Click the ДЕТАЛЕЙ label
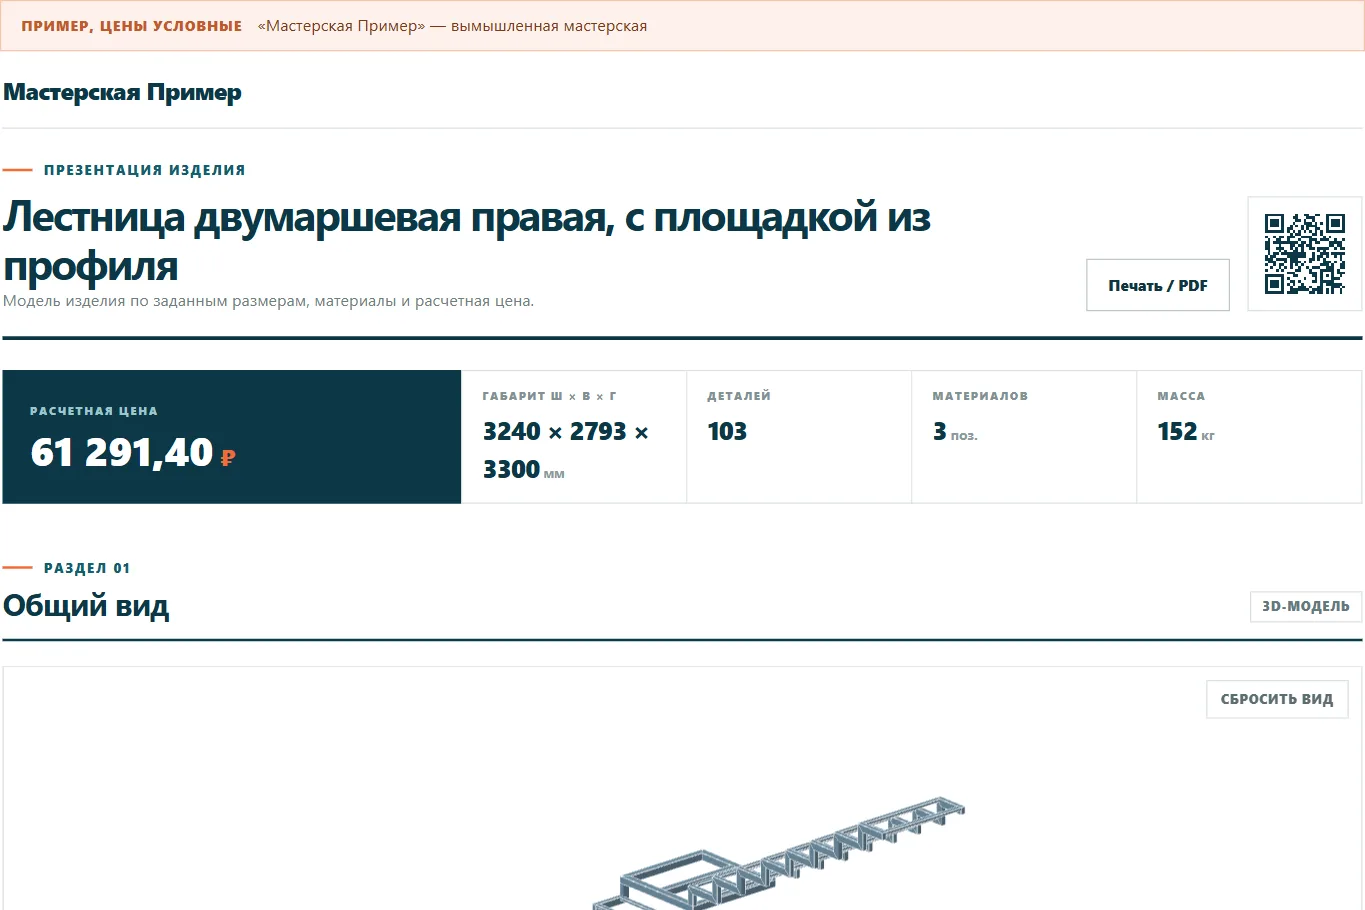1365x910 pixels. (x=739, y=396)
